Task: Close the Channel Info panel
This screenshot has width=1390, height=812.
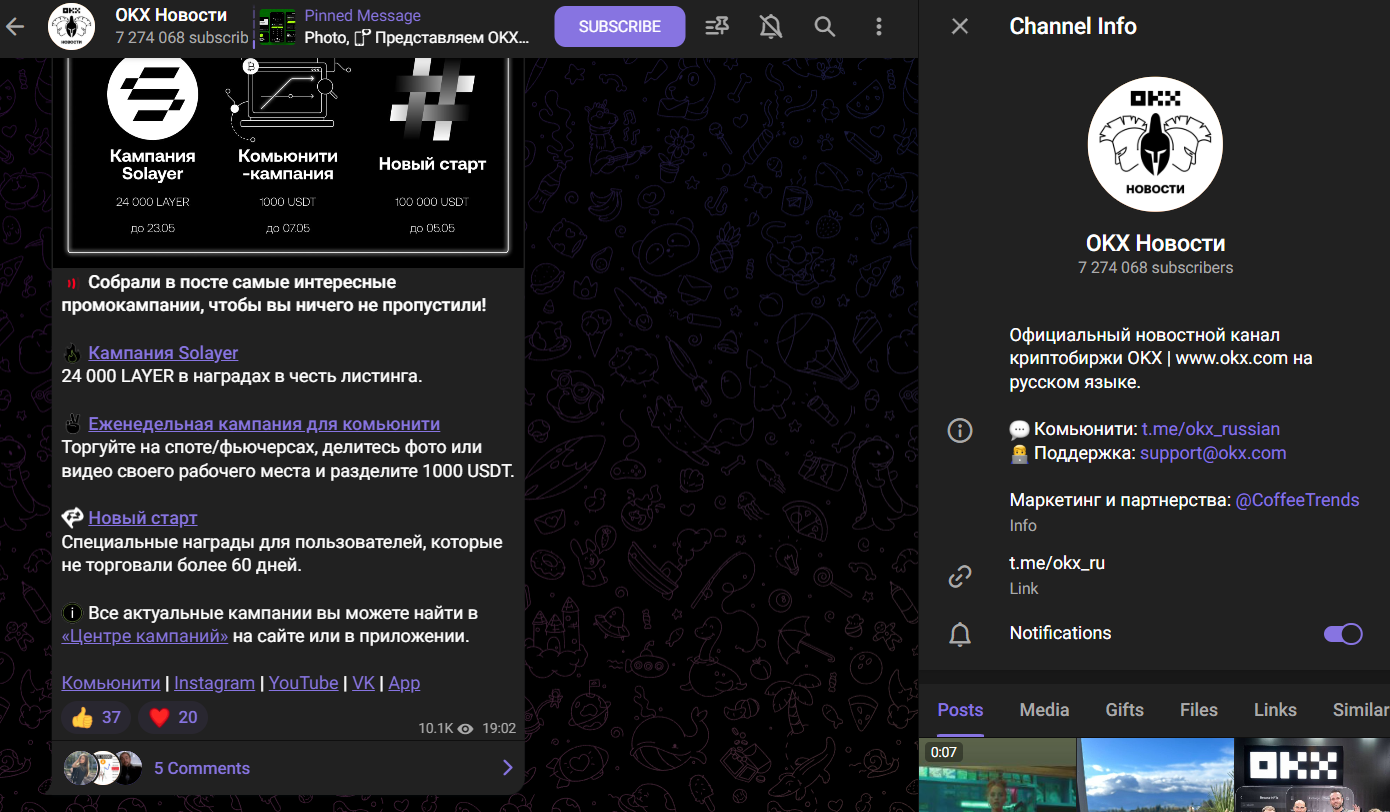Action: (x=960, y=26)
